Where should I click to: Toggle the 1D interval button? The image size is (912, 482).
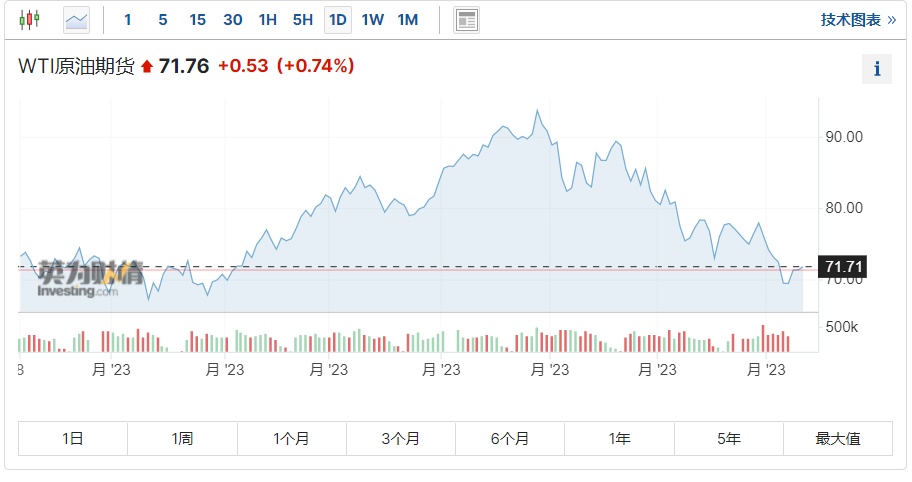tap(338, 19)
